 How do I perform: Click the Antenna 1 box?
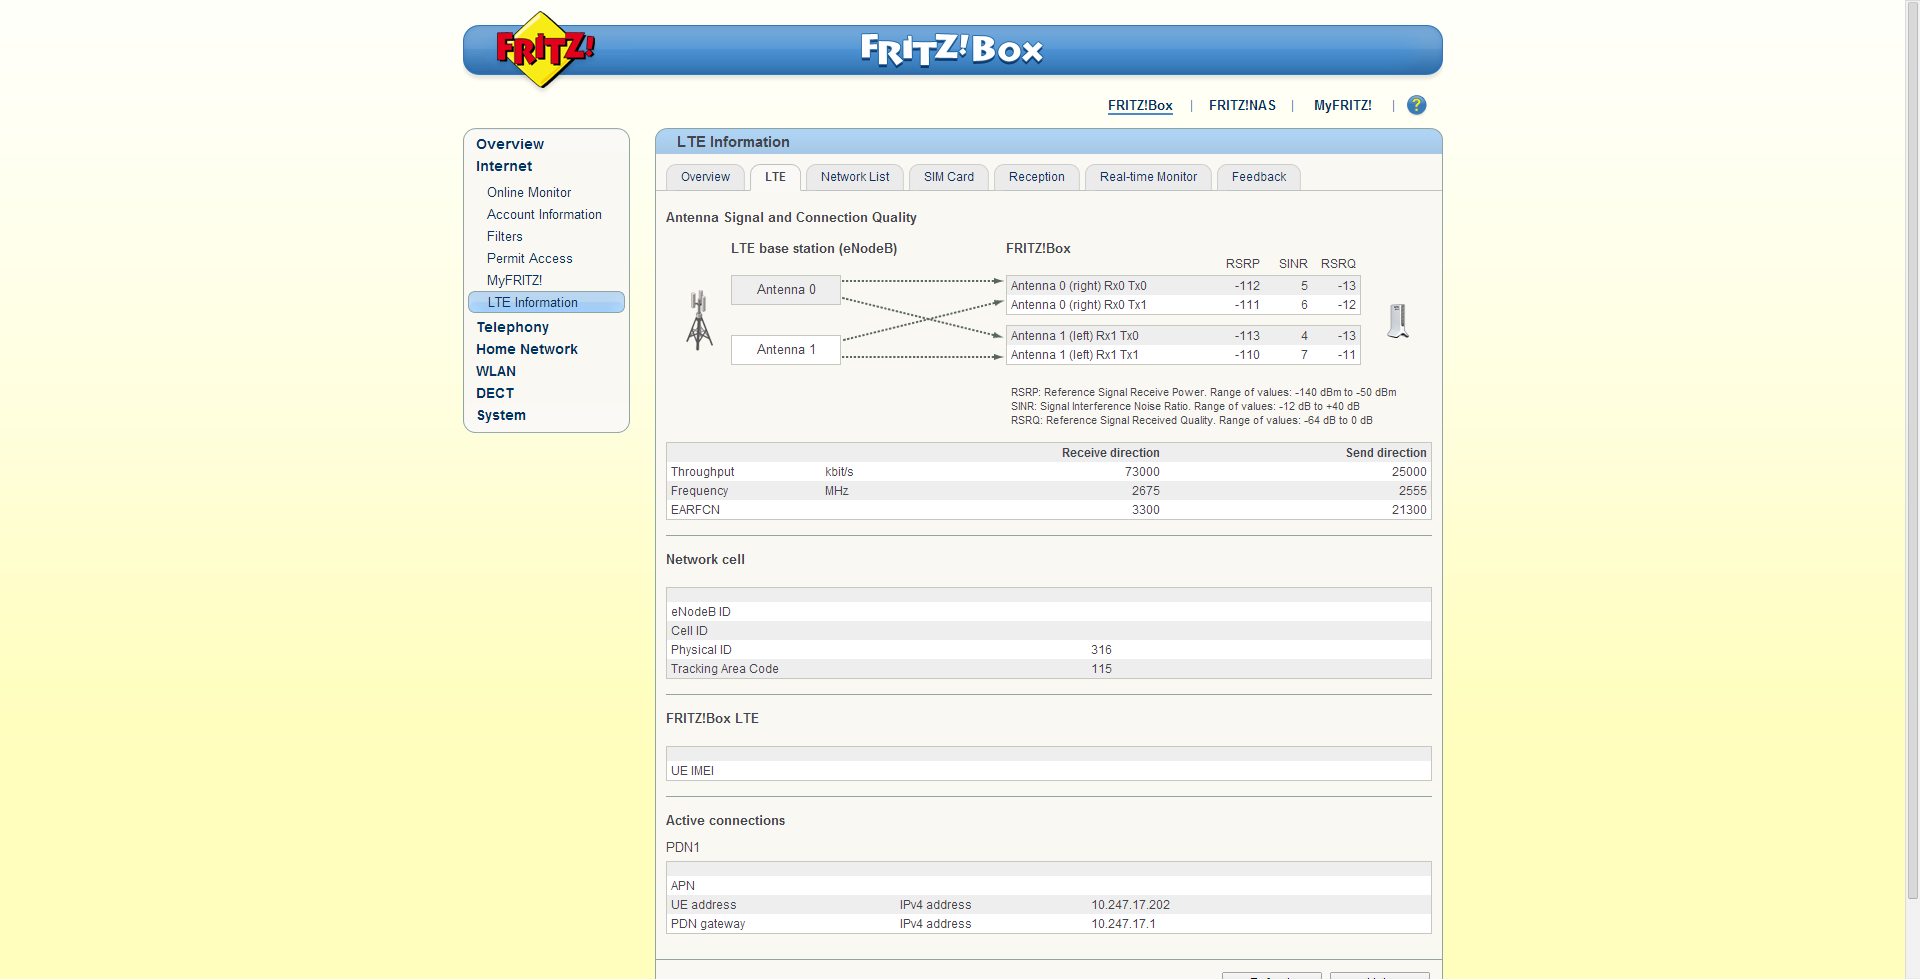tap(786, 349)
